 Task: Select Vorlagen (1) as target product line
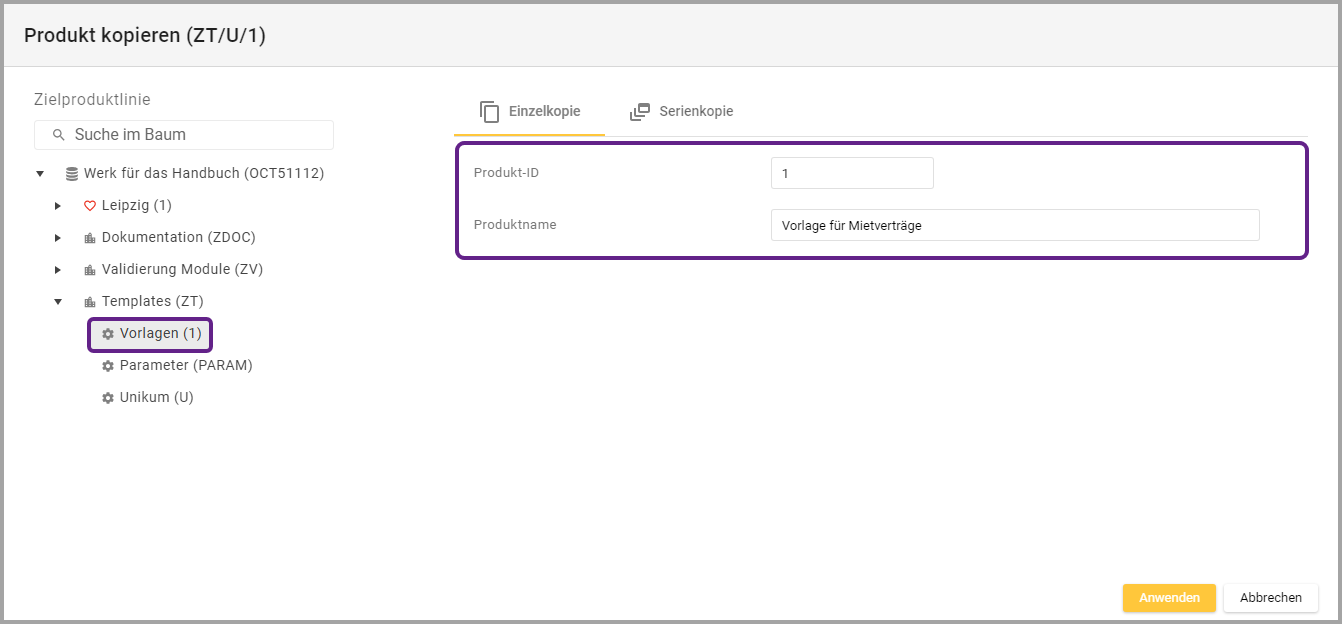click(160, 334)
